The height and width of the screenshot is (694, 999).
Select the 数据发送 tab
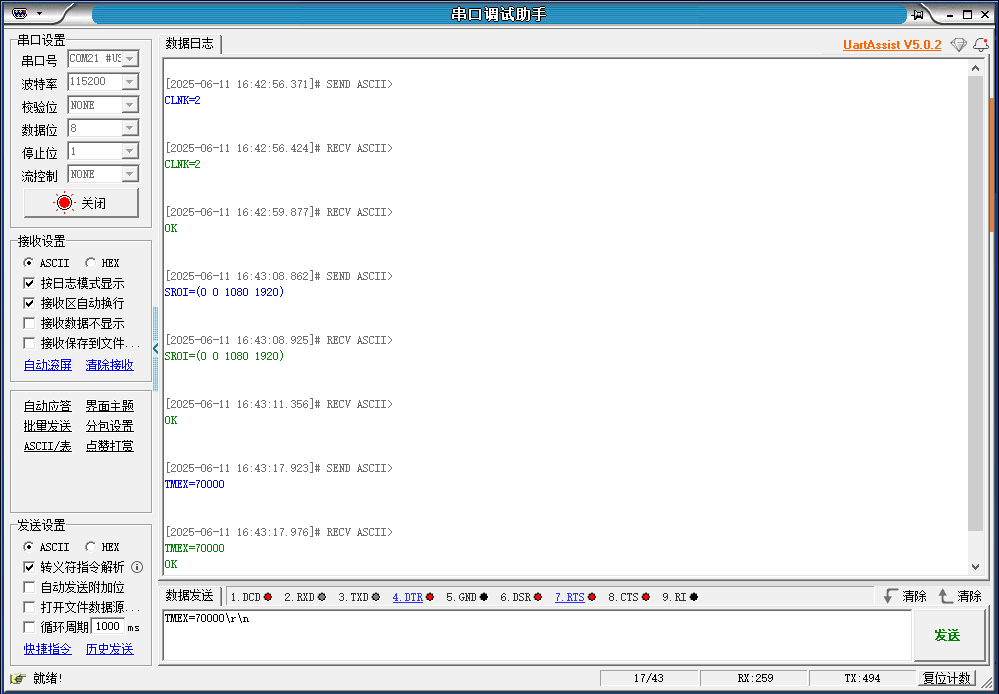(x=189, y=596)
